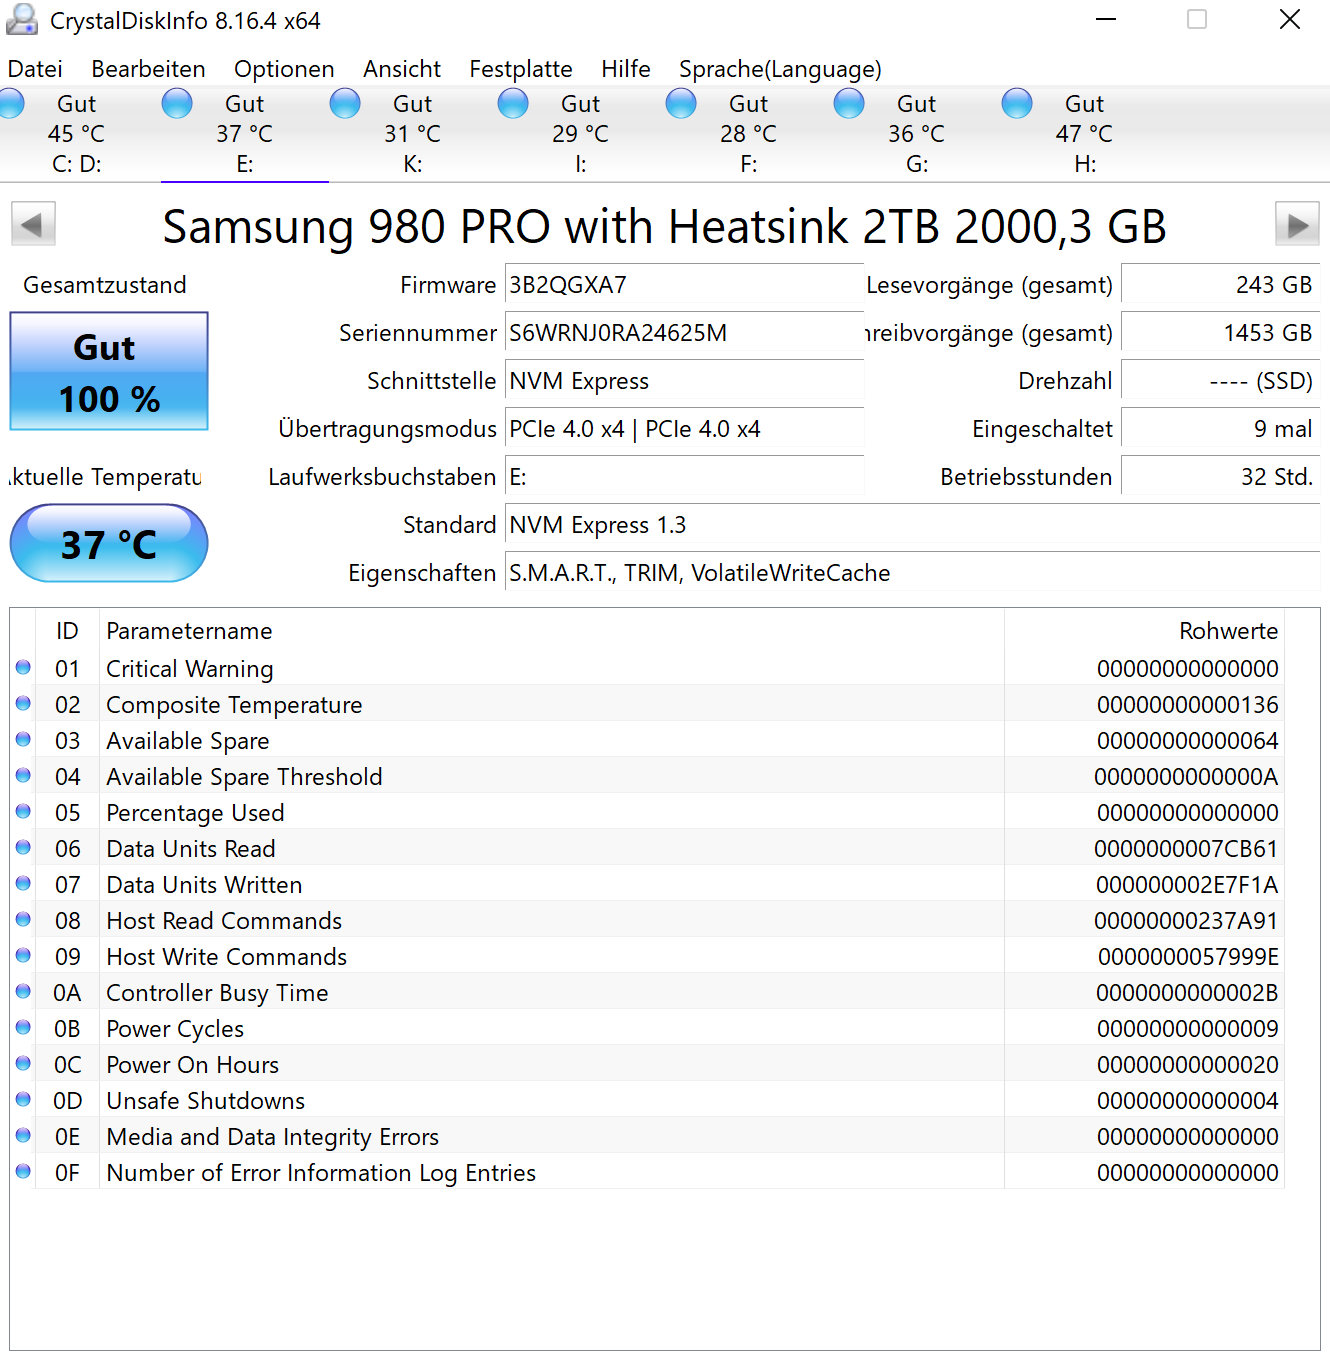Open the Datei menu
This screenshot has width=1330, height=1356.
pyautogui.click(x=35, y=69)
